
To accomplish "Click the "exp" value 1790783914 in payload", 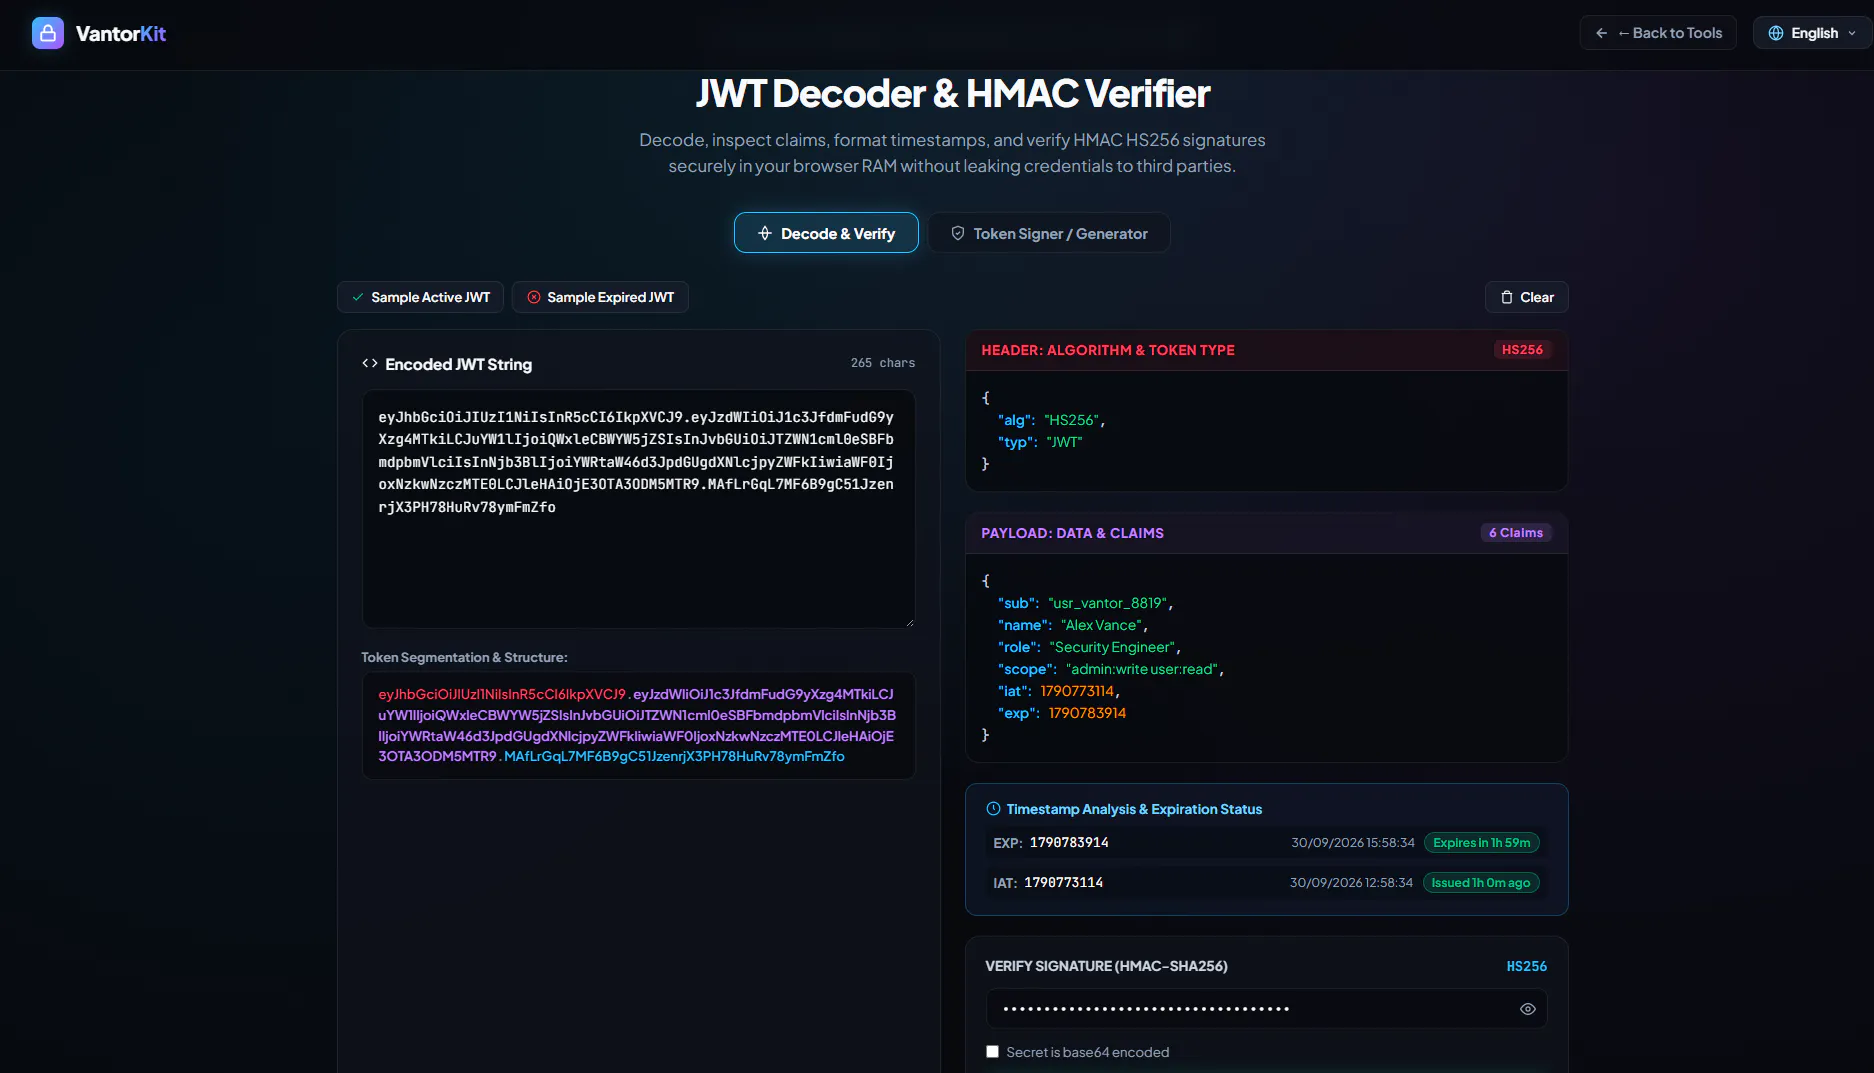I will 1087,713.
